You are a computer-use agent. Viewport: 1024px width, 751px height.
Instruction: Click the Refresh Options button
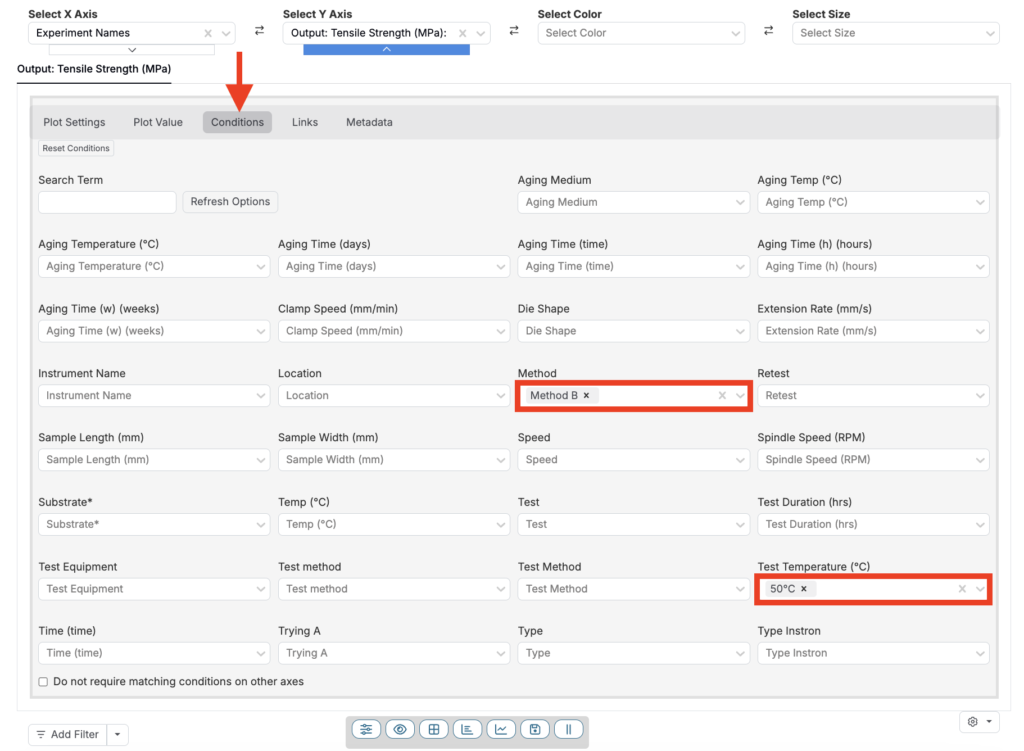click(230, 202)
